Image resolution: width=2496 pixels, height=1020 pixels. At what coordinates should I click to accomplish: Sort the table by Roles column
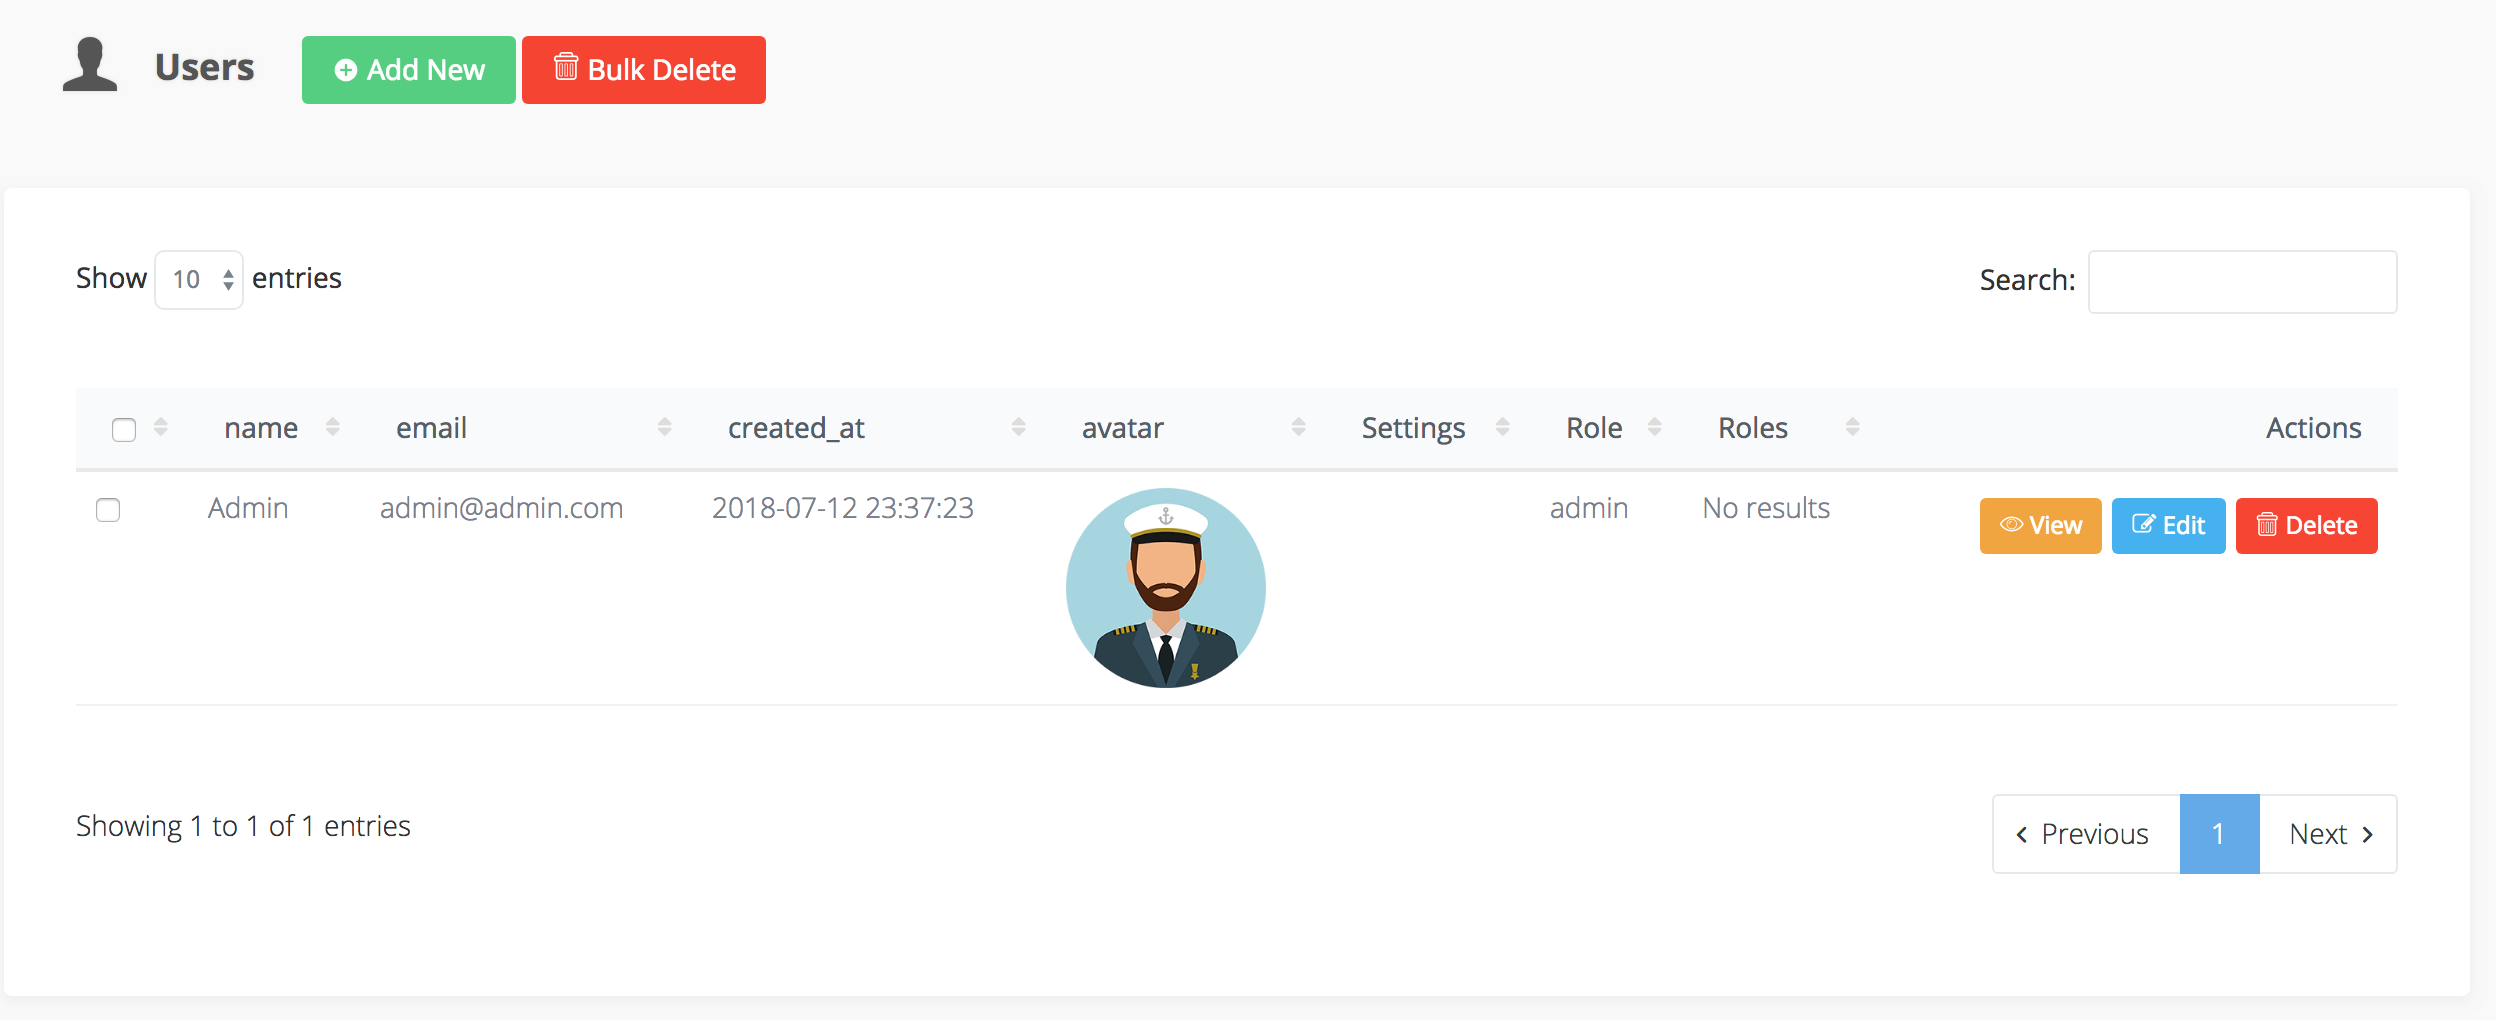1853,428
